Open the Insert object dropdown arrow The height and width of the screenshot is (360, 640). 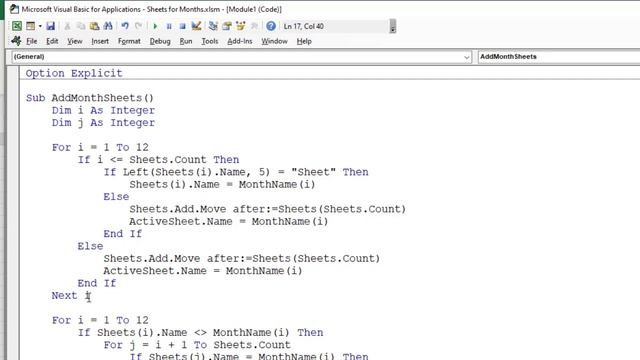pos(40,26)
